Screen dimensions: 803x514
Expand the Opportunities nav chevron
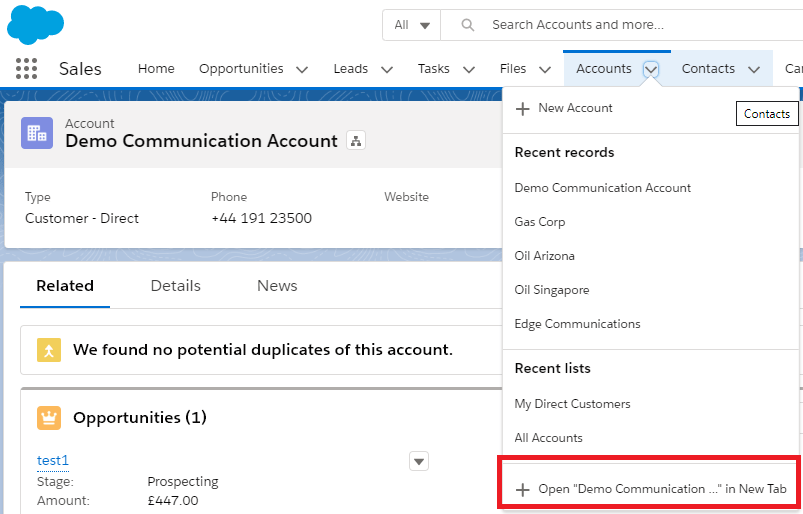tap(302, 70)
